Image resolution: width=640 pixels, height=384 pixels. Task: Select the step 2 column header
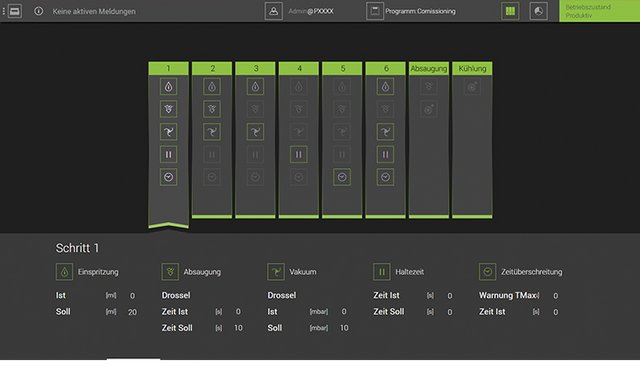[x=212, y=68]
